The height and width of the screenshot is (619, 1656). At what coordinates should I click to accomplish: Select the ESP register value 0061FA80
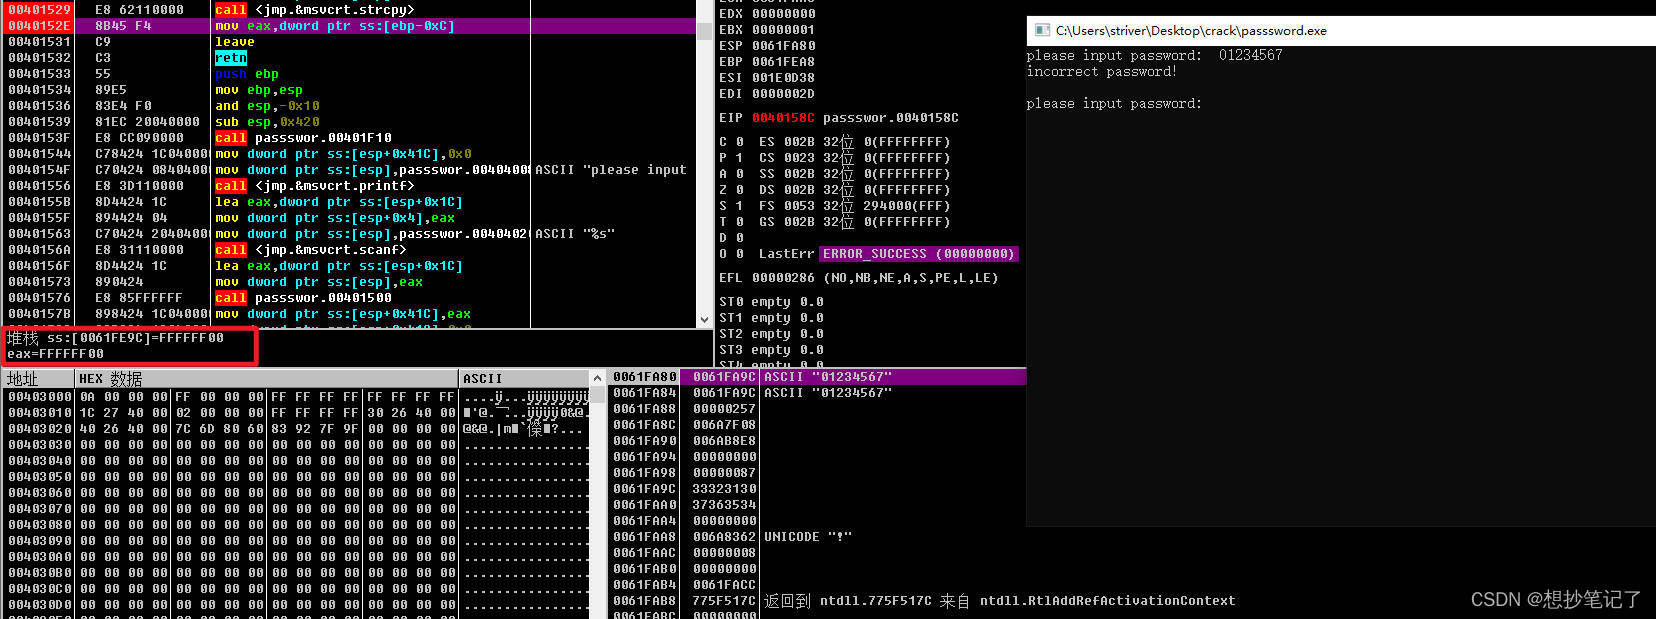pos(783,46)
